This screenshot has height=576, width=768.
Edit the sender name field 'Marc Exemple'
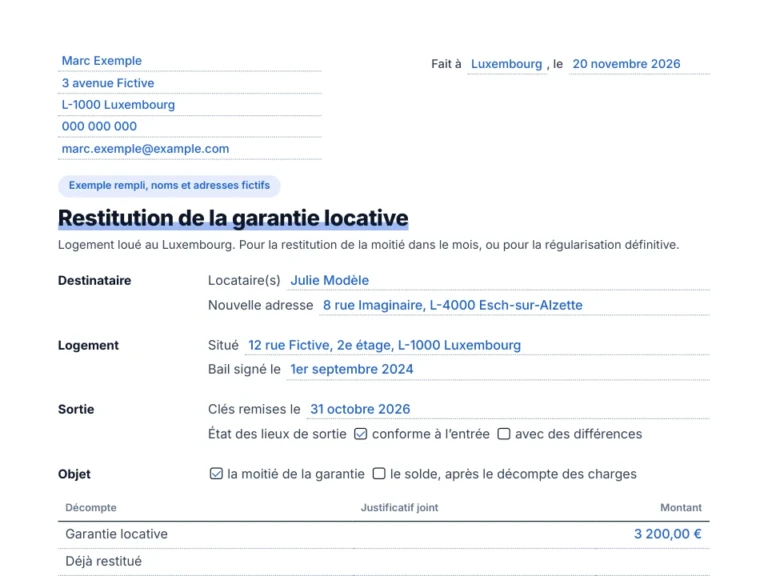[x=190, y=61]
